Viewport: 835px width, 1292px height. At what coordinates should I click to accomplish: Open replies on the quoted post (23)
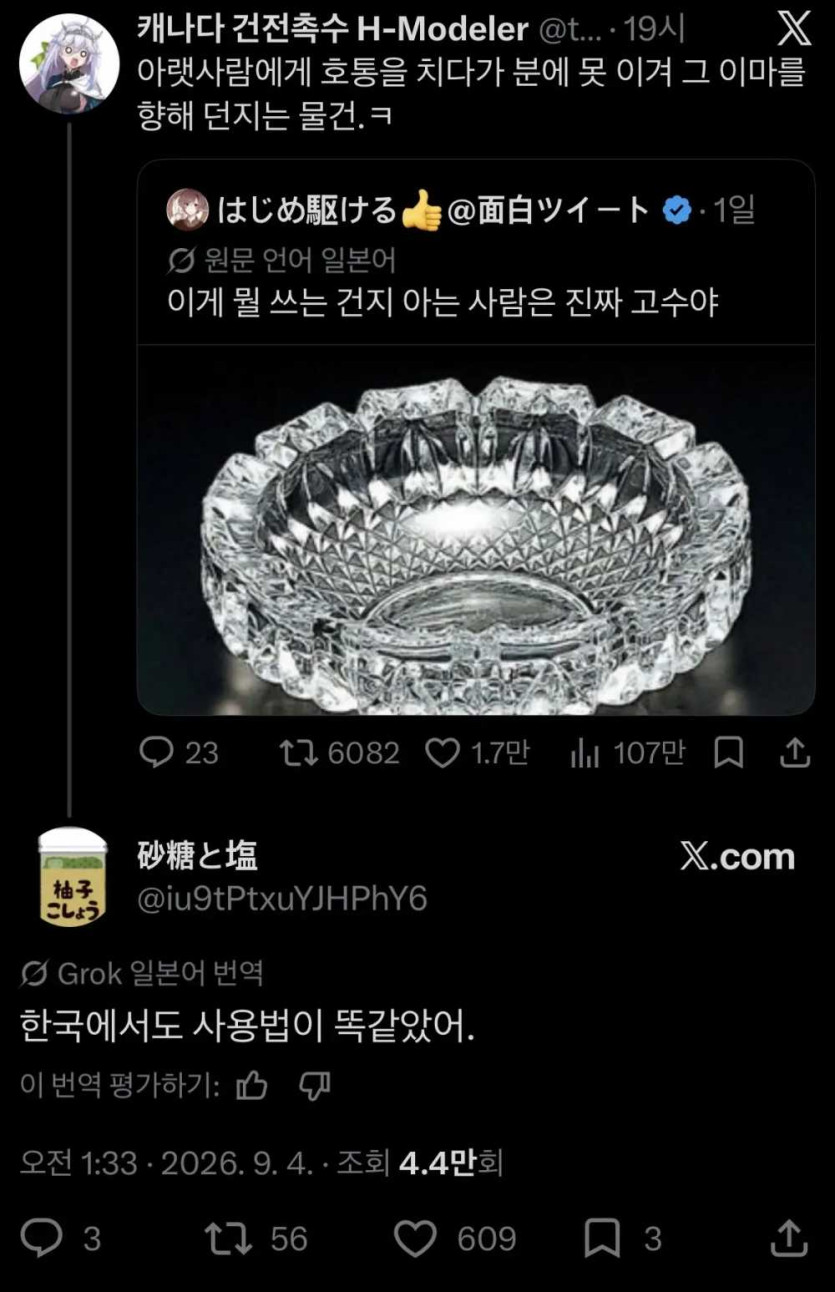179,753
